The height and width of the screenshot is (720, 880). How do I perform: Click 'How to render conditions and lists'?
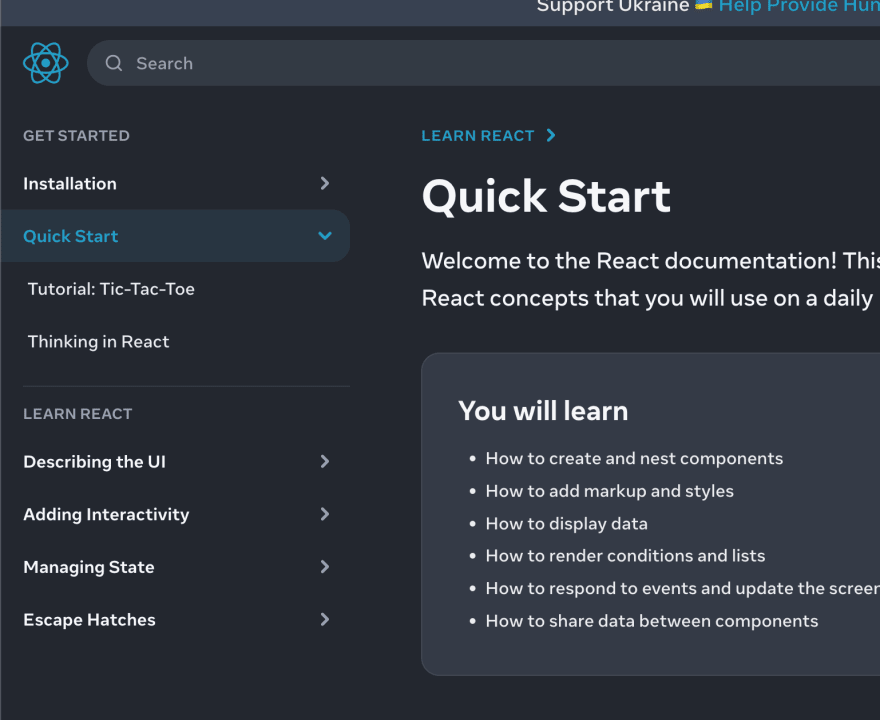pos(625,556)
